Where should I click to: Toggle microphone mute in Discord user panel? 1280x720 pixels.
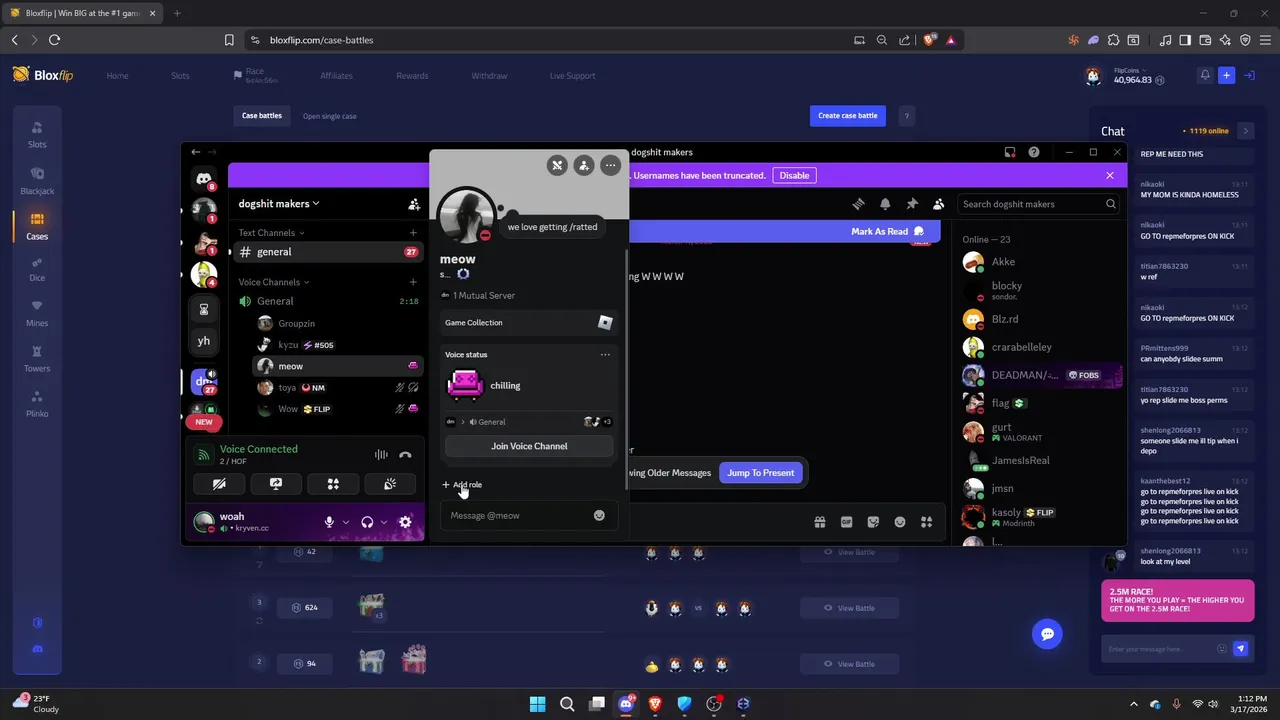(329, 522)
